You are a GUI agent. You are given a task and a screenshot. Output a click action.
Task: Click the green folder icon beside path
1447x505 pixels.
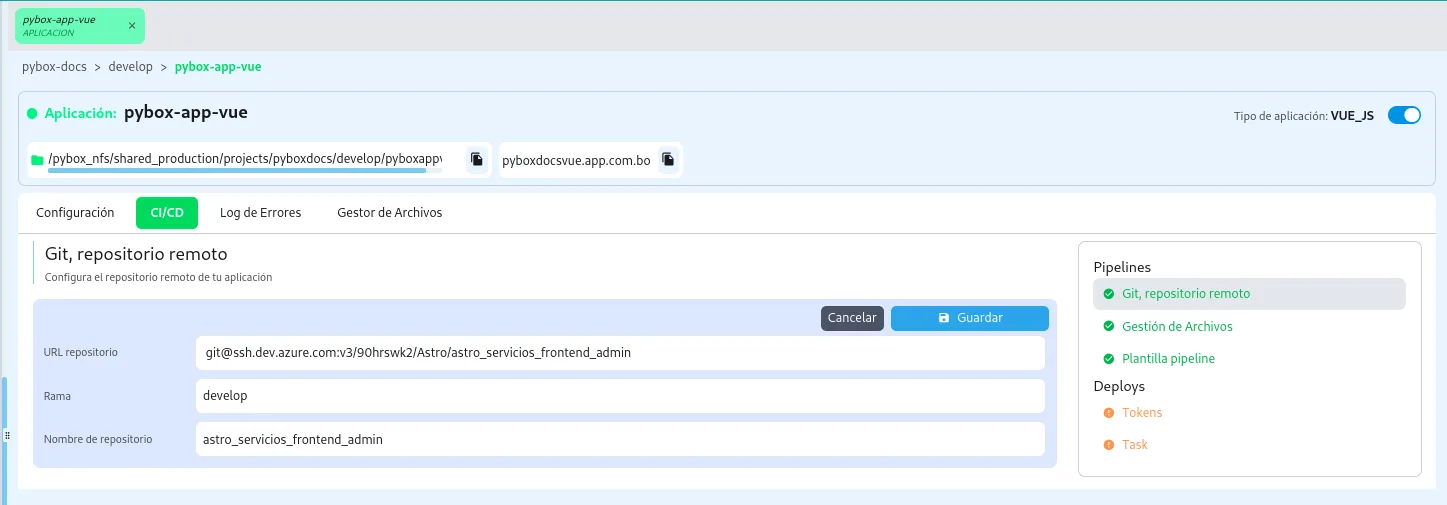[x=37, y=160]
